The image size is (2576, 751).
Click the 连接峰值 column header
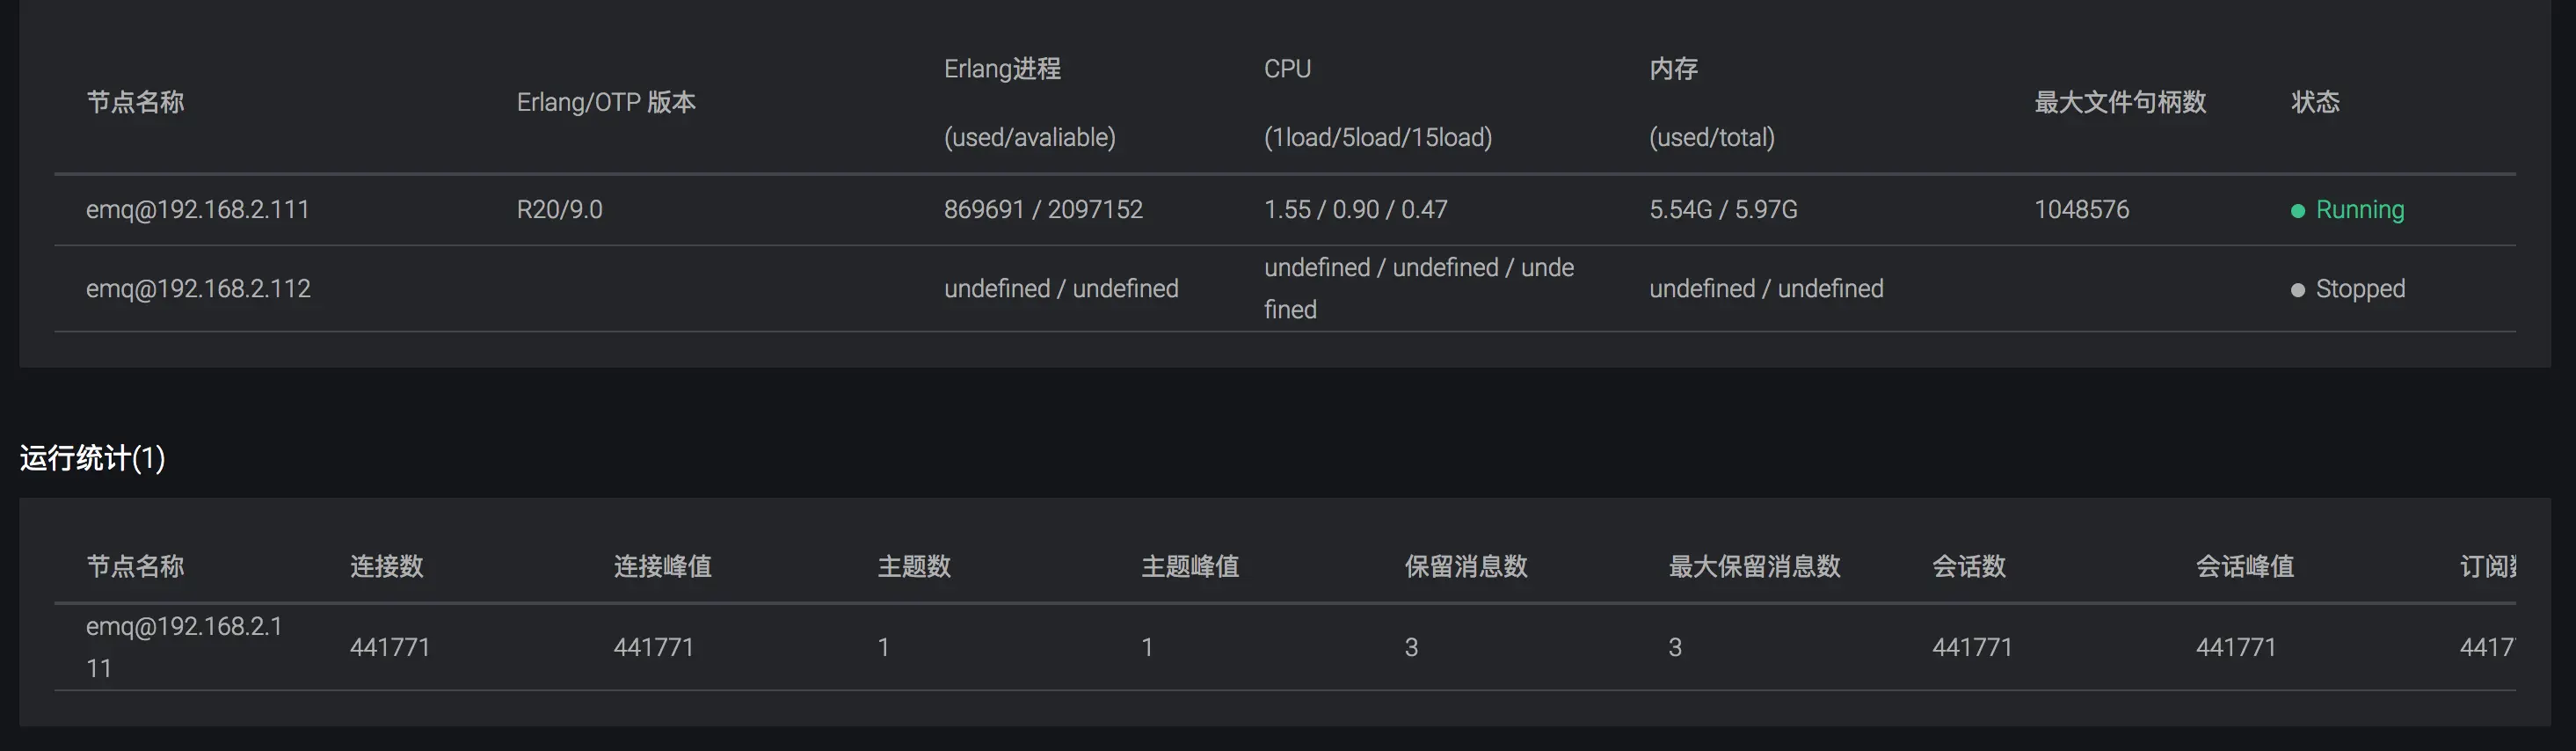click(662, 567)
